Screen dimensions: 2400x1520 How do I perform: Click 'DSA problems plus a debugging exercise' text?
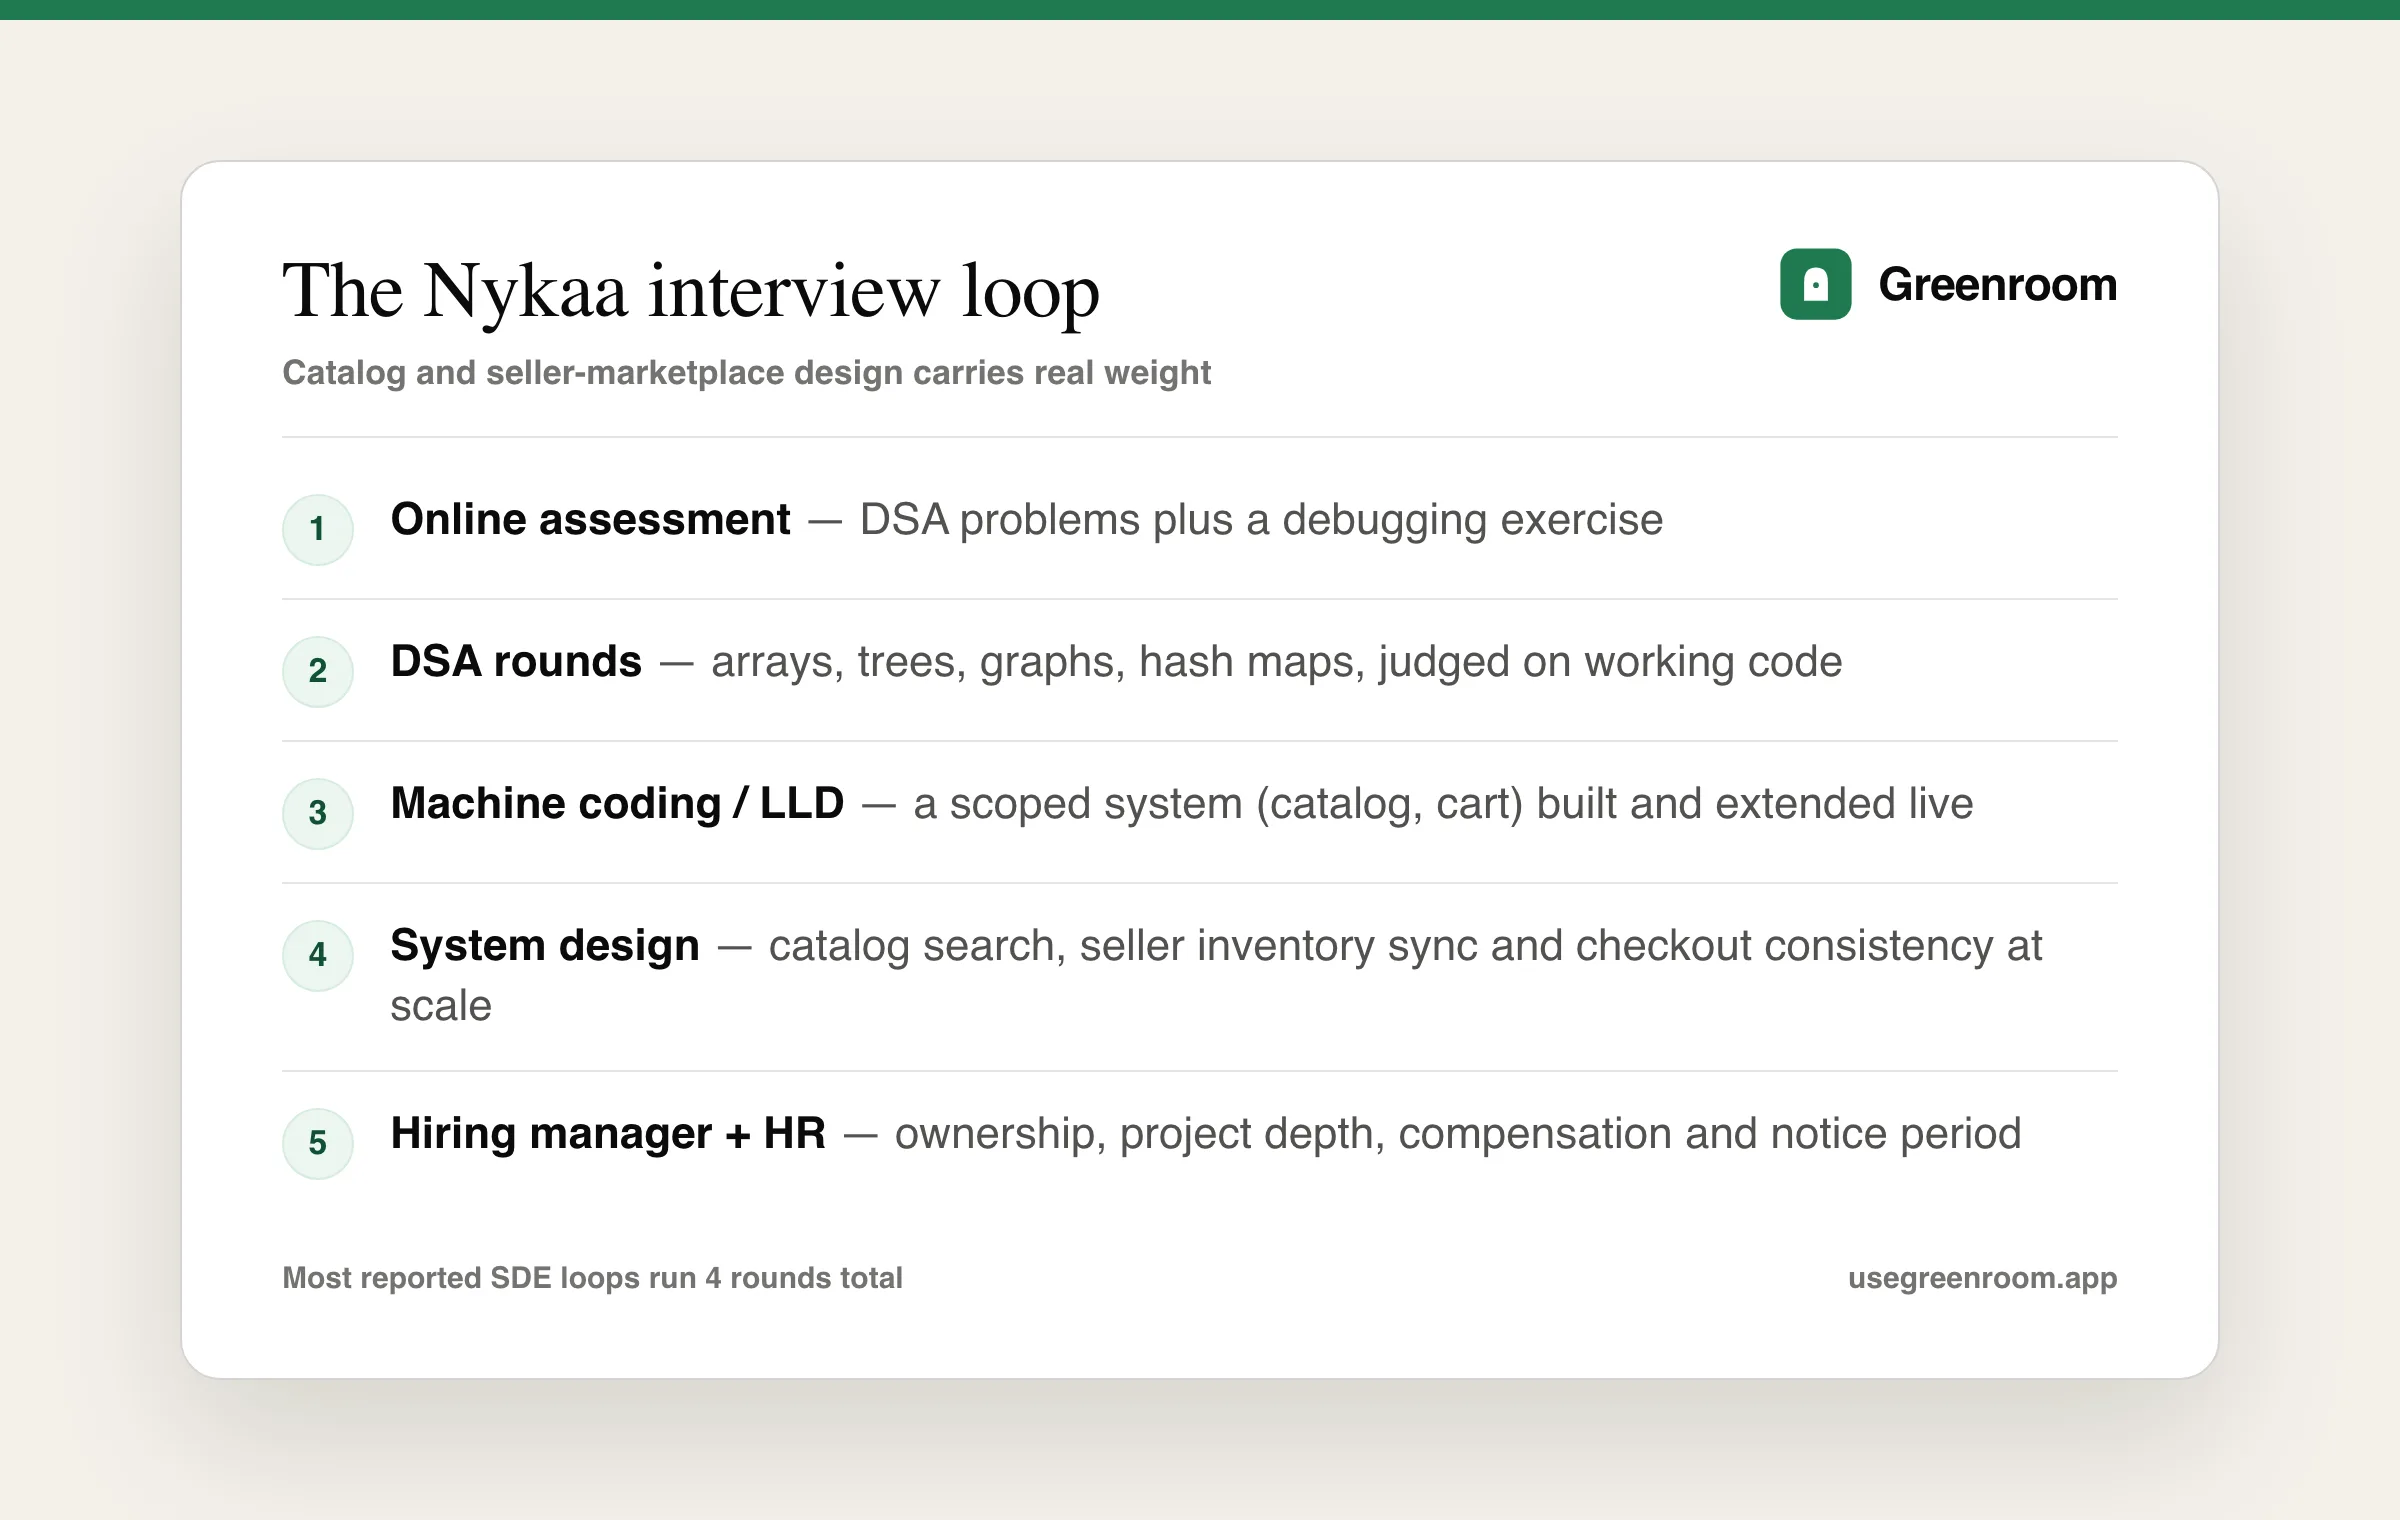(1261, 521)
